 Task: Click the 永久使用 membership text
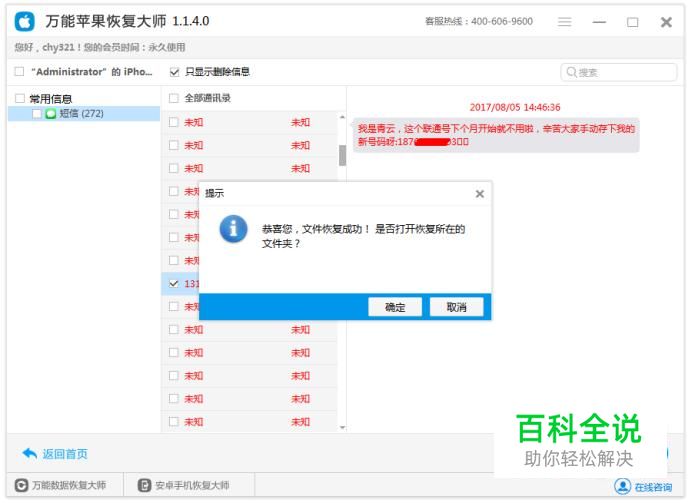(167, 47)
